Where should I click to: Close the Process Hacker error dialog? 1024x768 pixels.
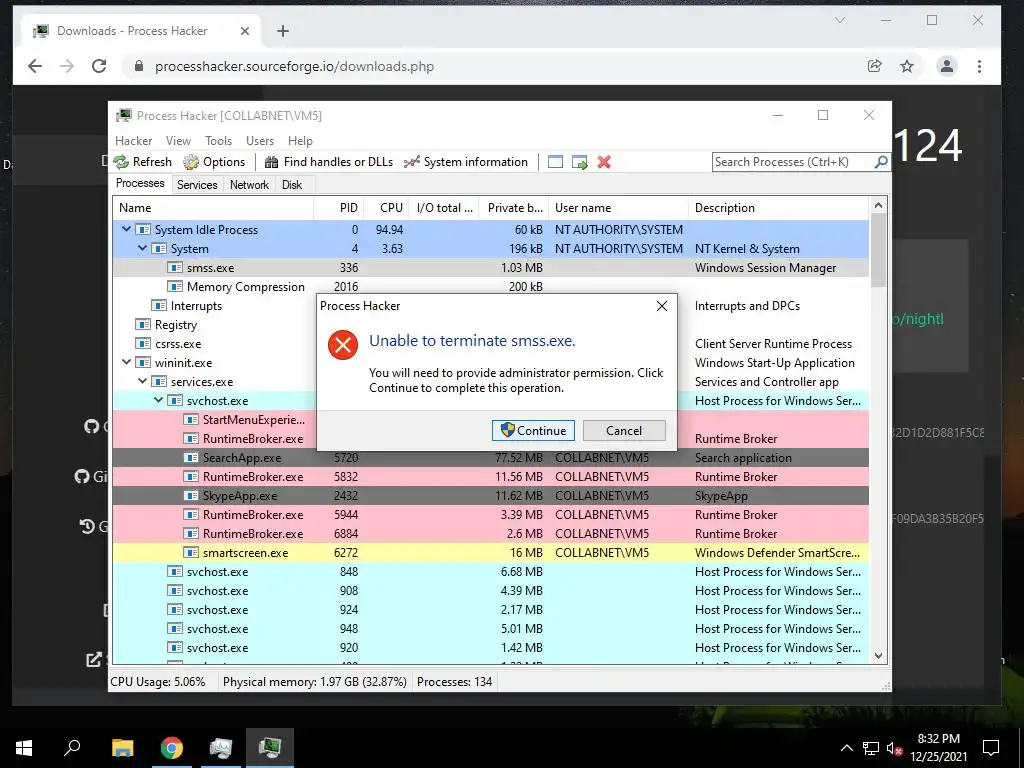point(662,306)
